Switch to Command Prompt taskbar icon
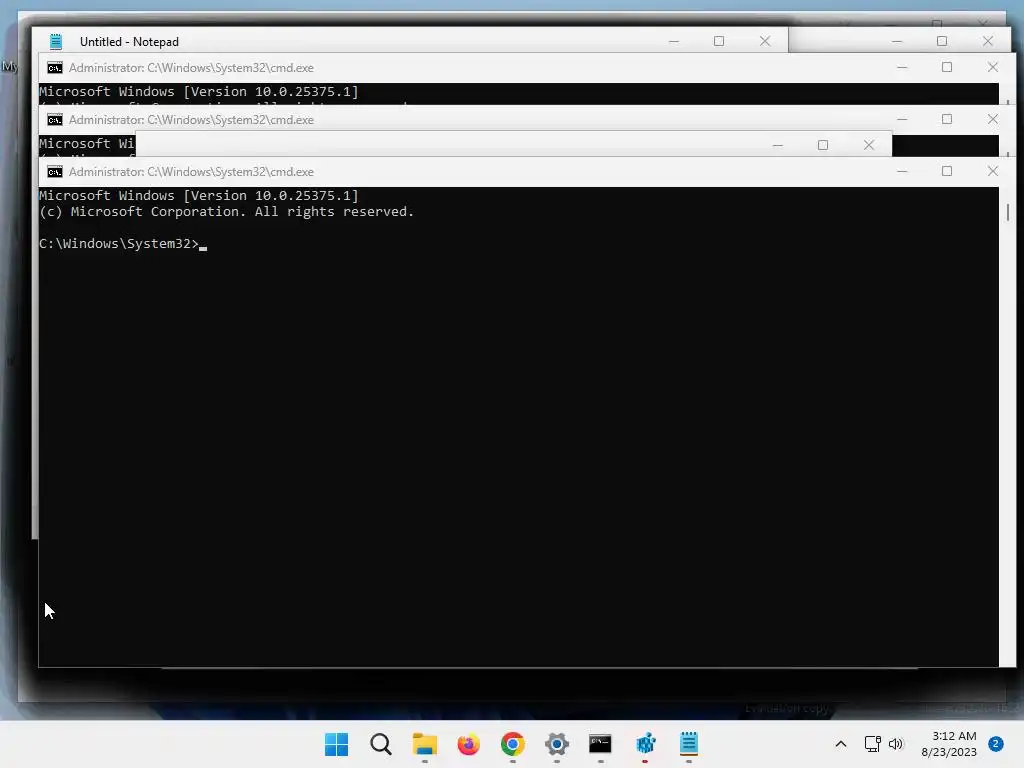The image size is (1024, 768). [600, 744]
